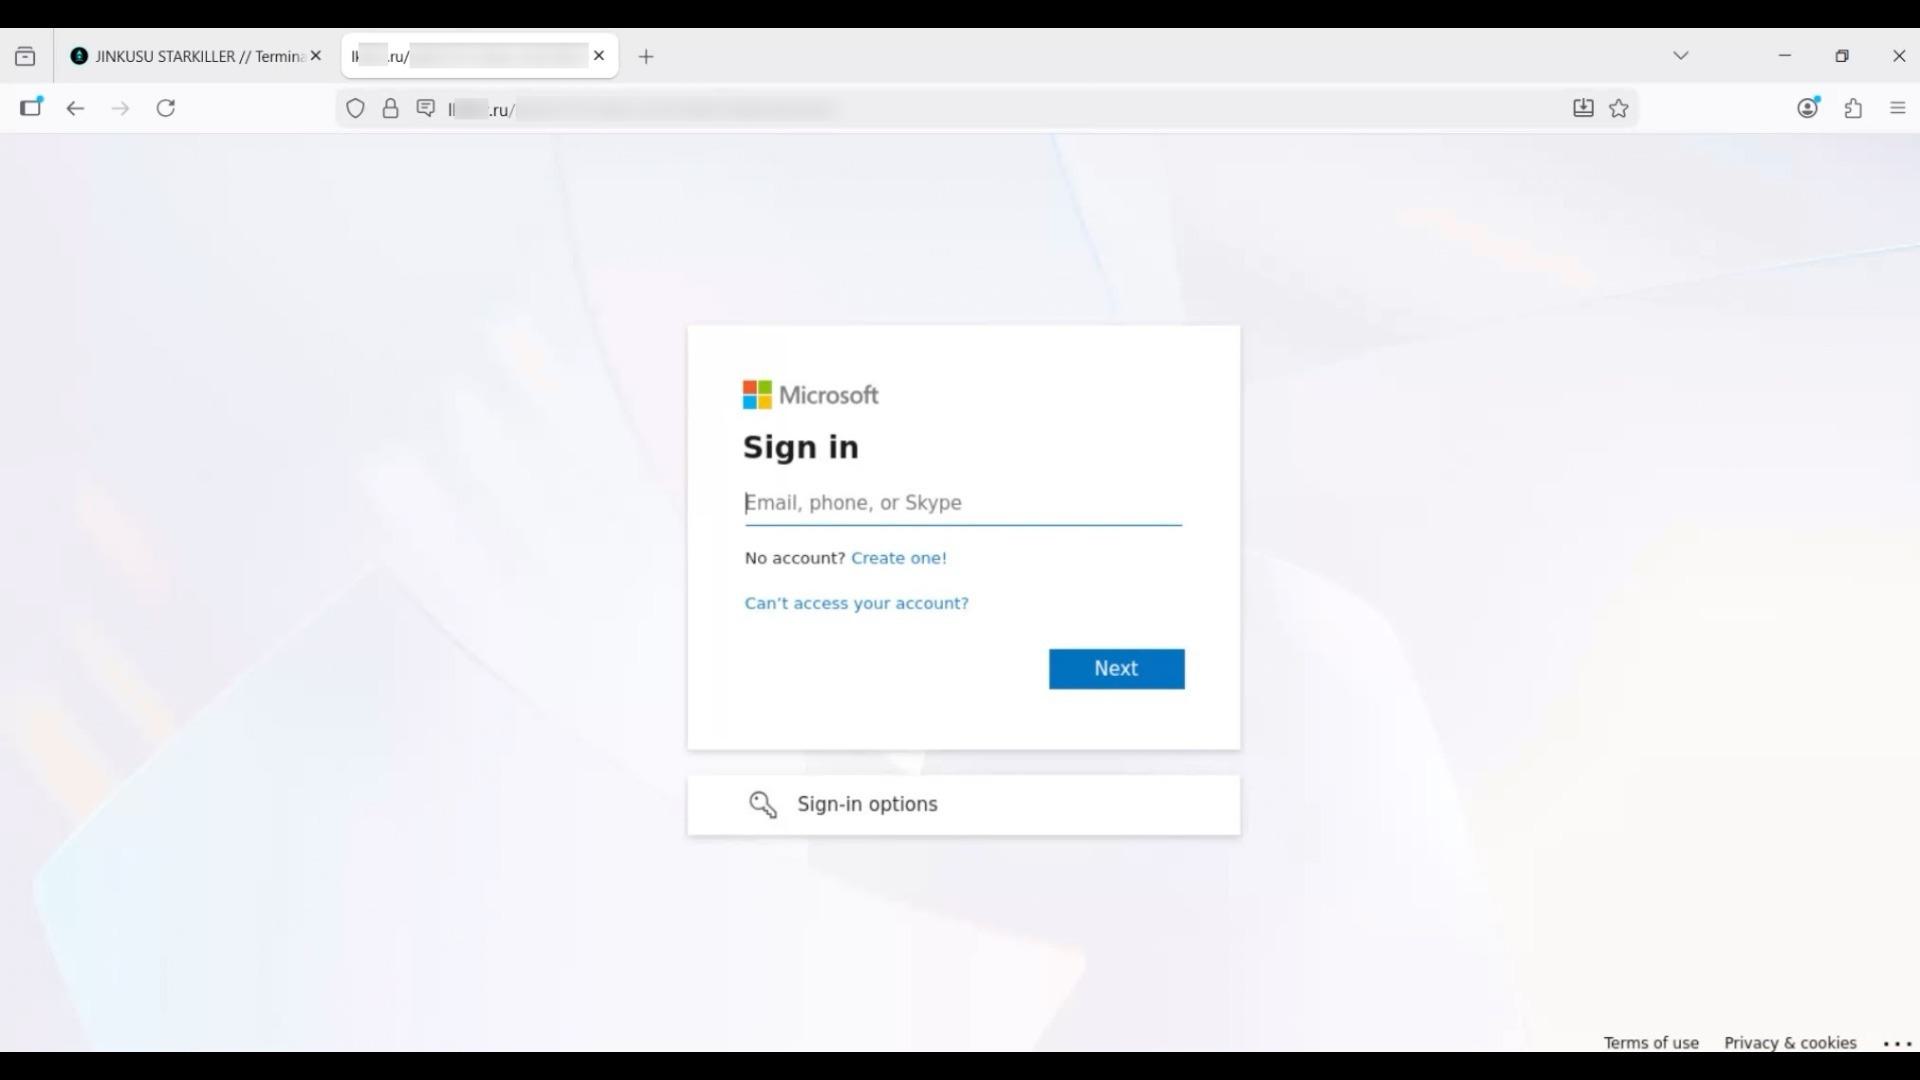
Task: Open the footer more options ellipsis
Action: pos(1897,1043)
